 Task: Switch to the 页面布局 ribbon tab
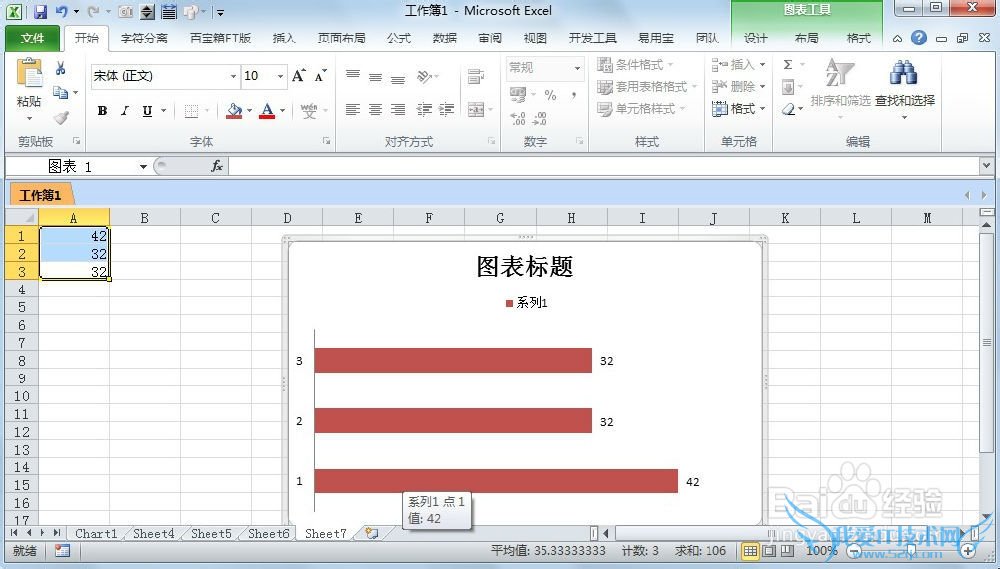point(341,38)
